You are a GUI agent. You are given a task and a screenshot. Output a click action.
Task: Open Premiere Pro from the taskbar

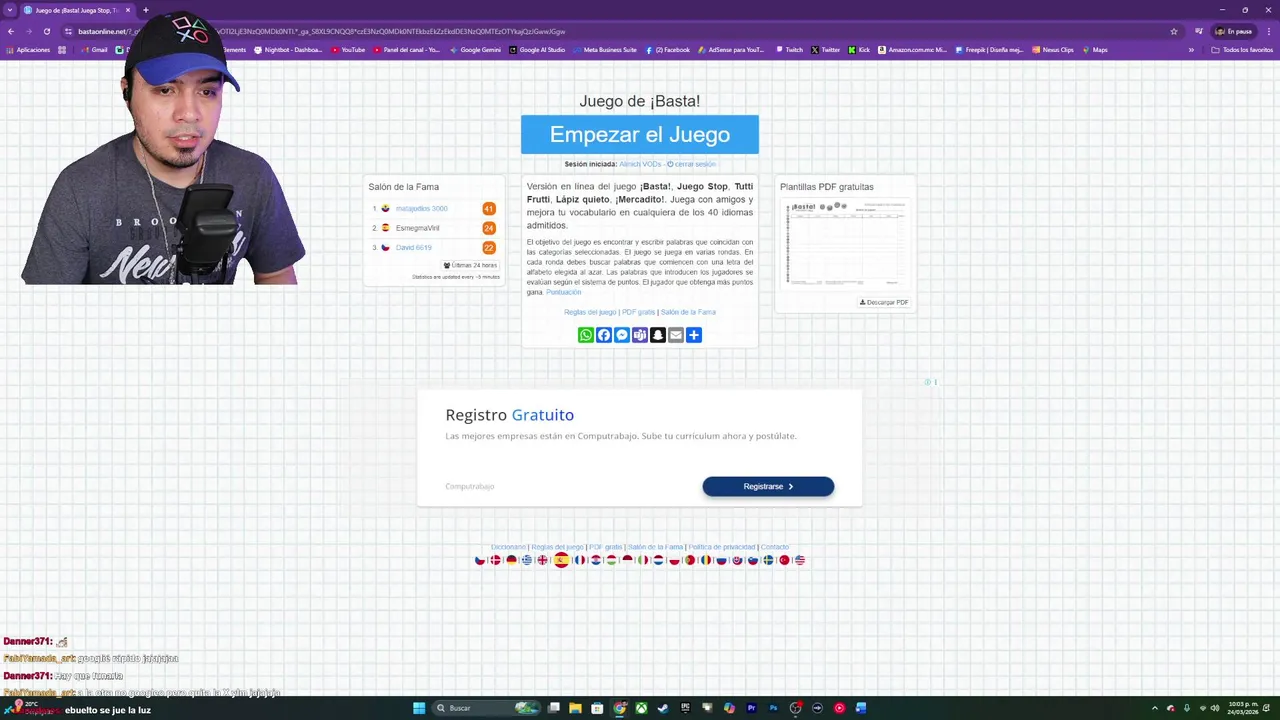point(751,708)
